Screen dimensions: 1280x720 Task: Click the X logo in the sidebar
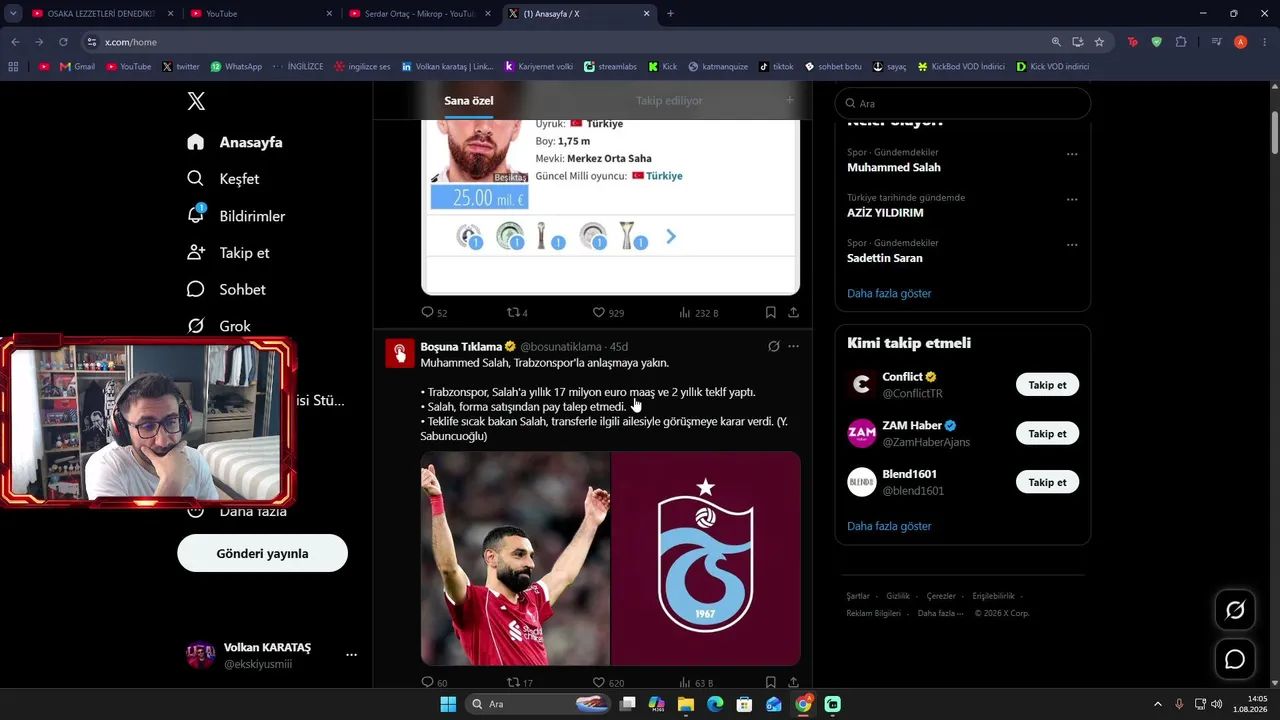(196, 101)
